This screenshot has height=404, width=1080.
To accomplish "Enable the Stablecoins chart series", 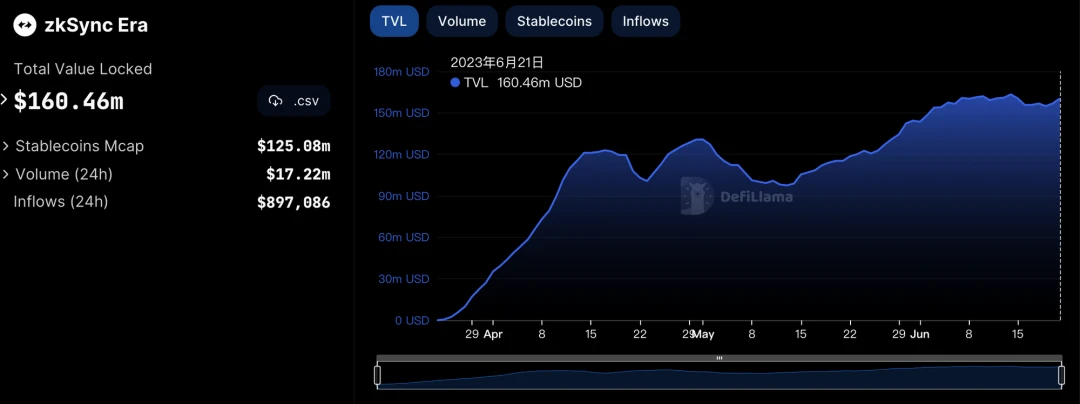I will pyautogui.click(x=554, y=21).
